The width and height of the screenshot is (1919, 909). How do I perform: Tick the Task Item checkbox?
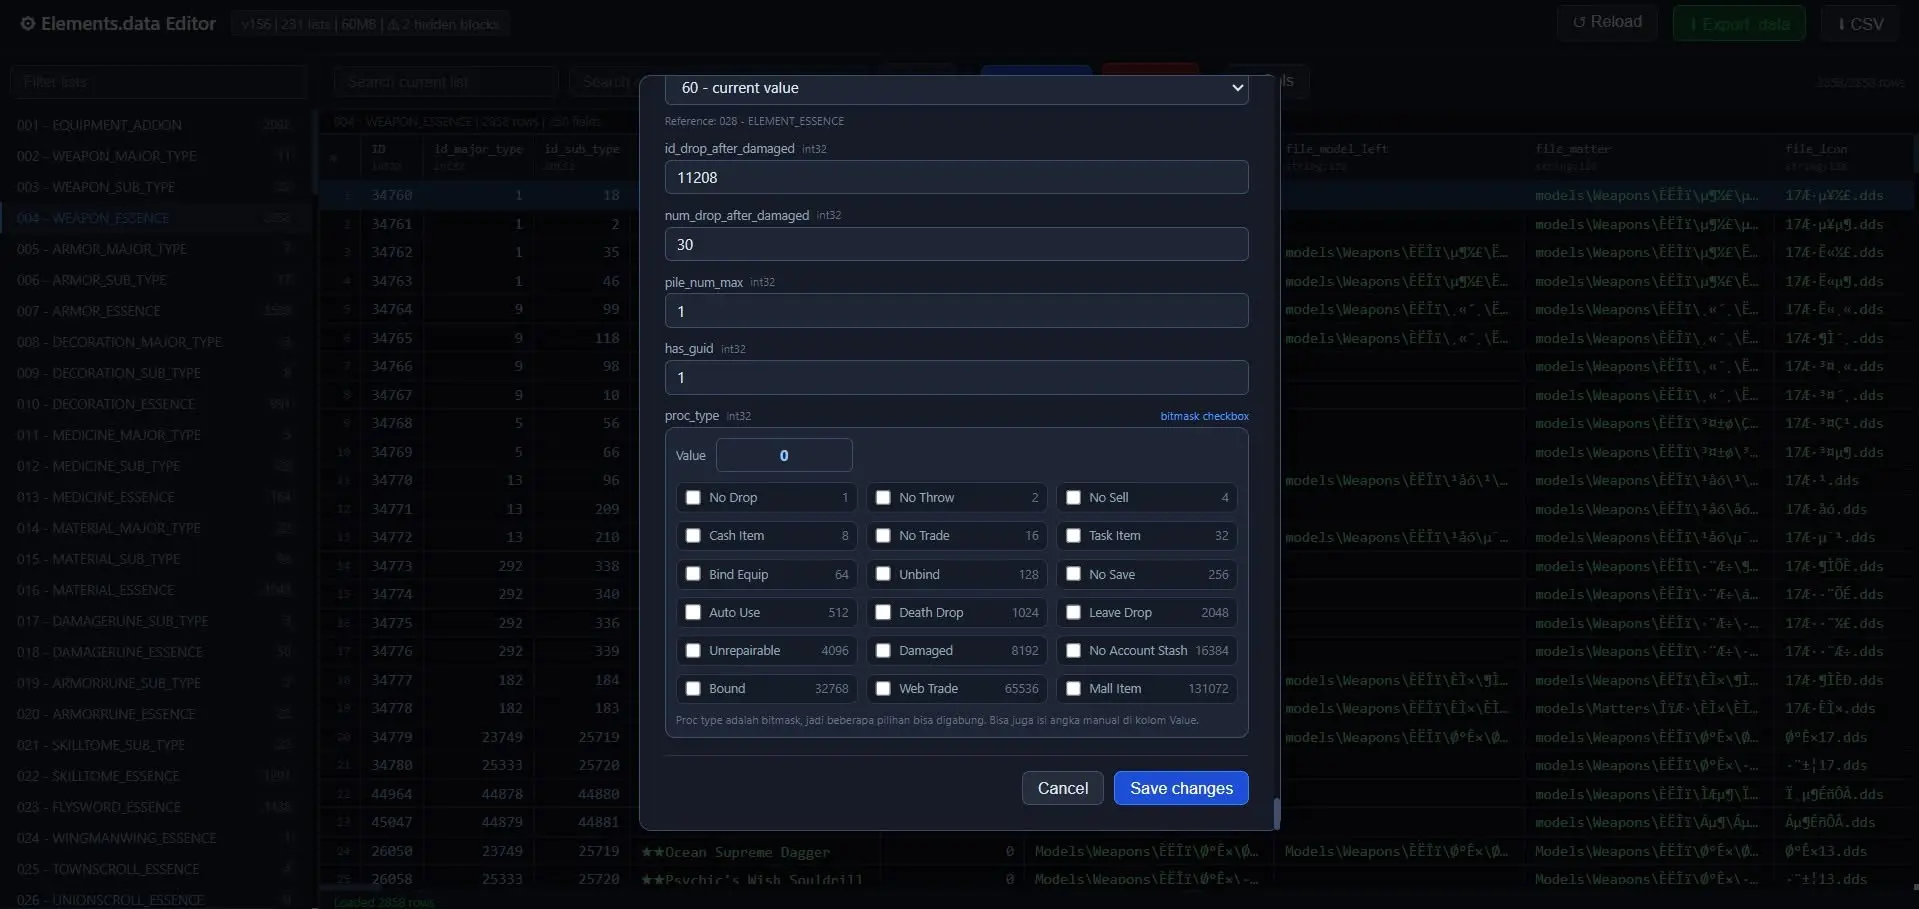click(x=1073, y=536)
